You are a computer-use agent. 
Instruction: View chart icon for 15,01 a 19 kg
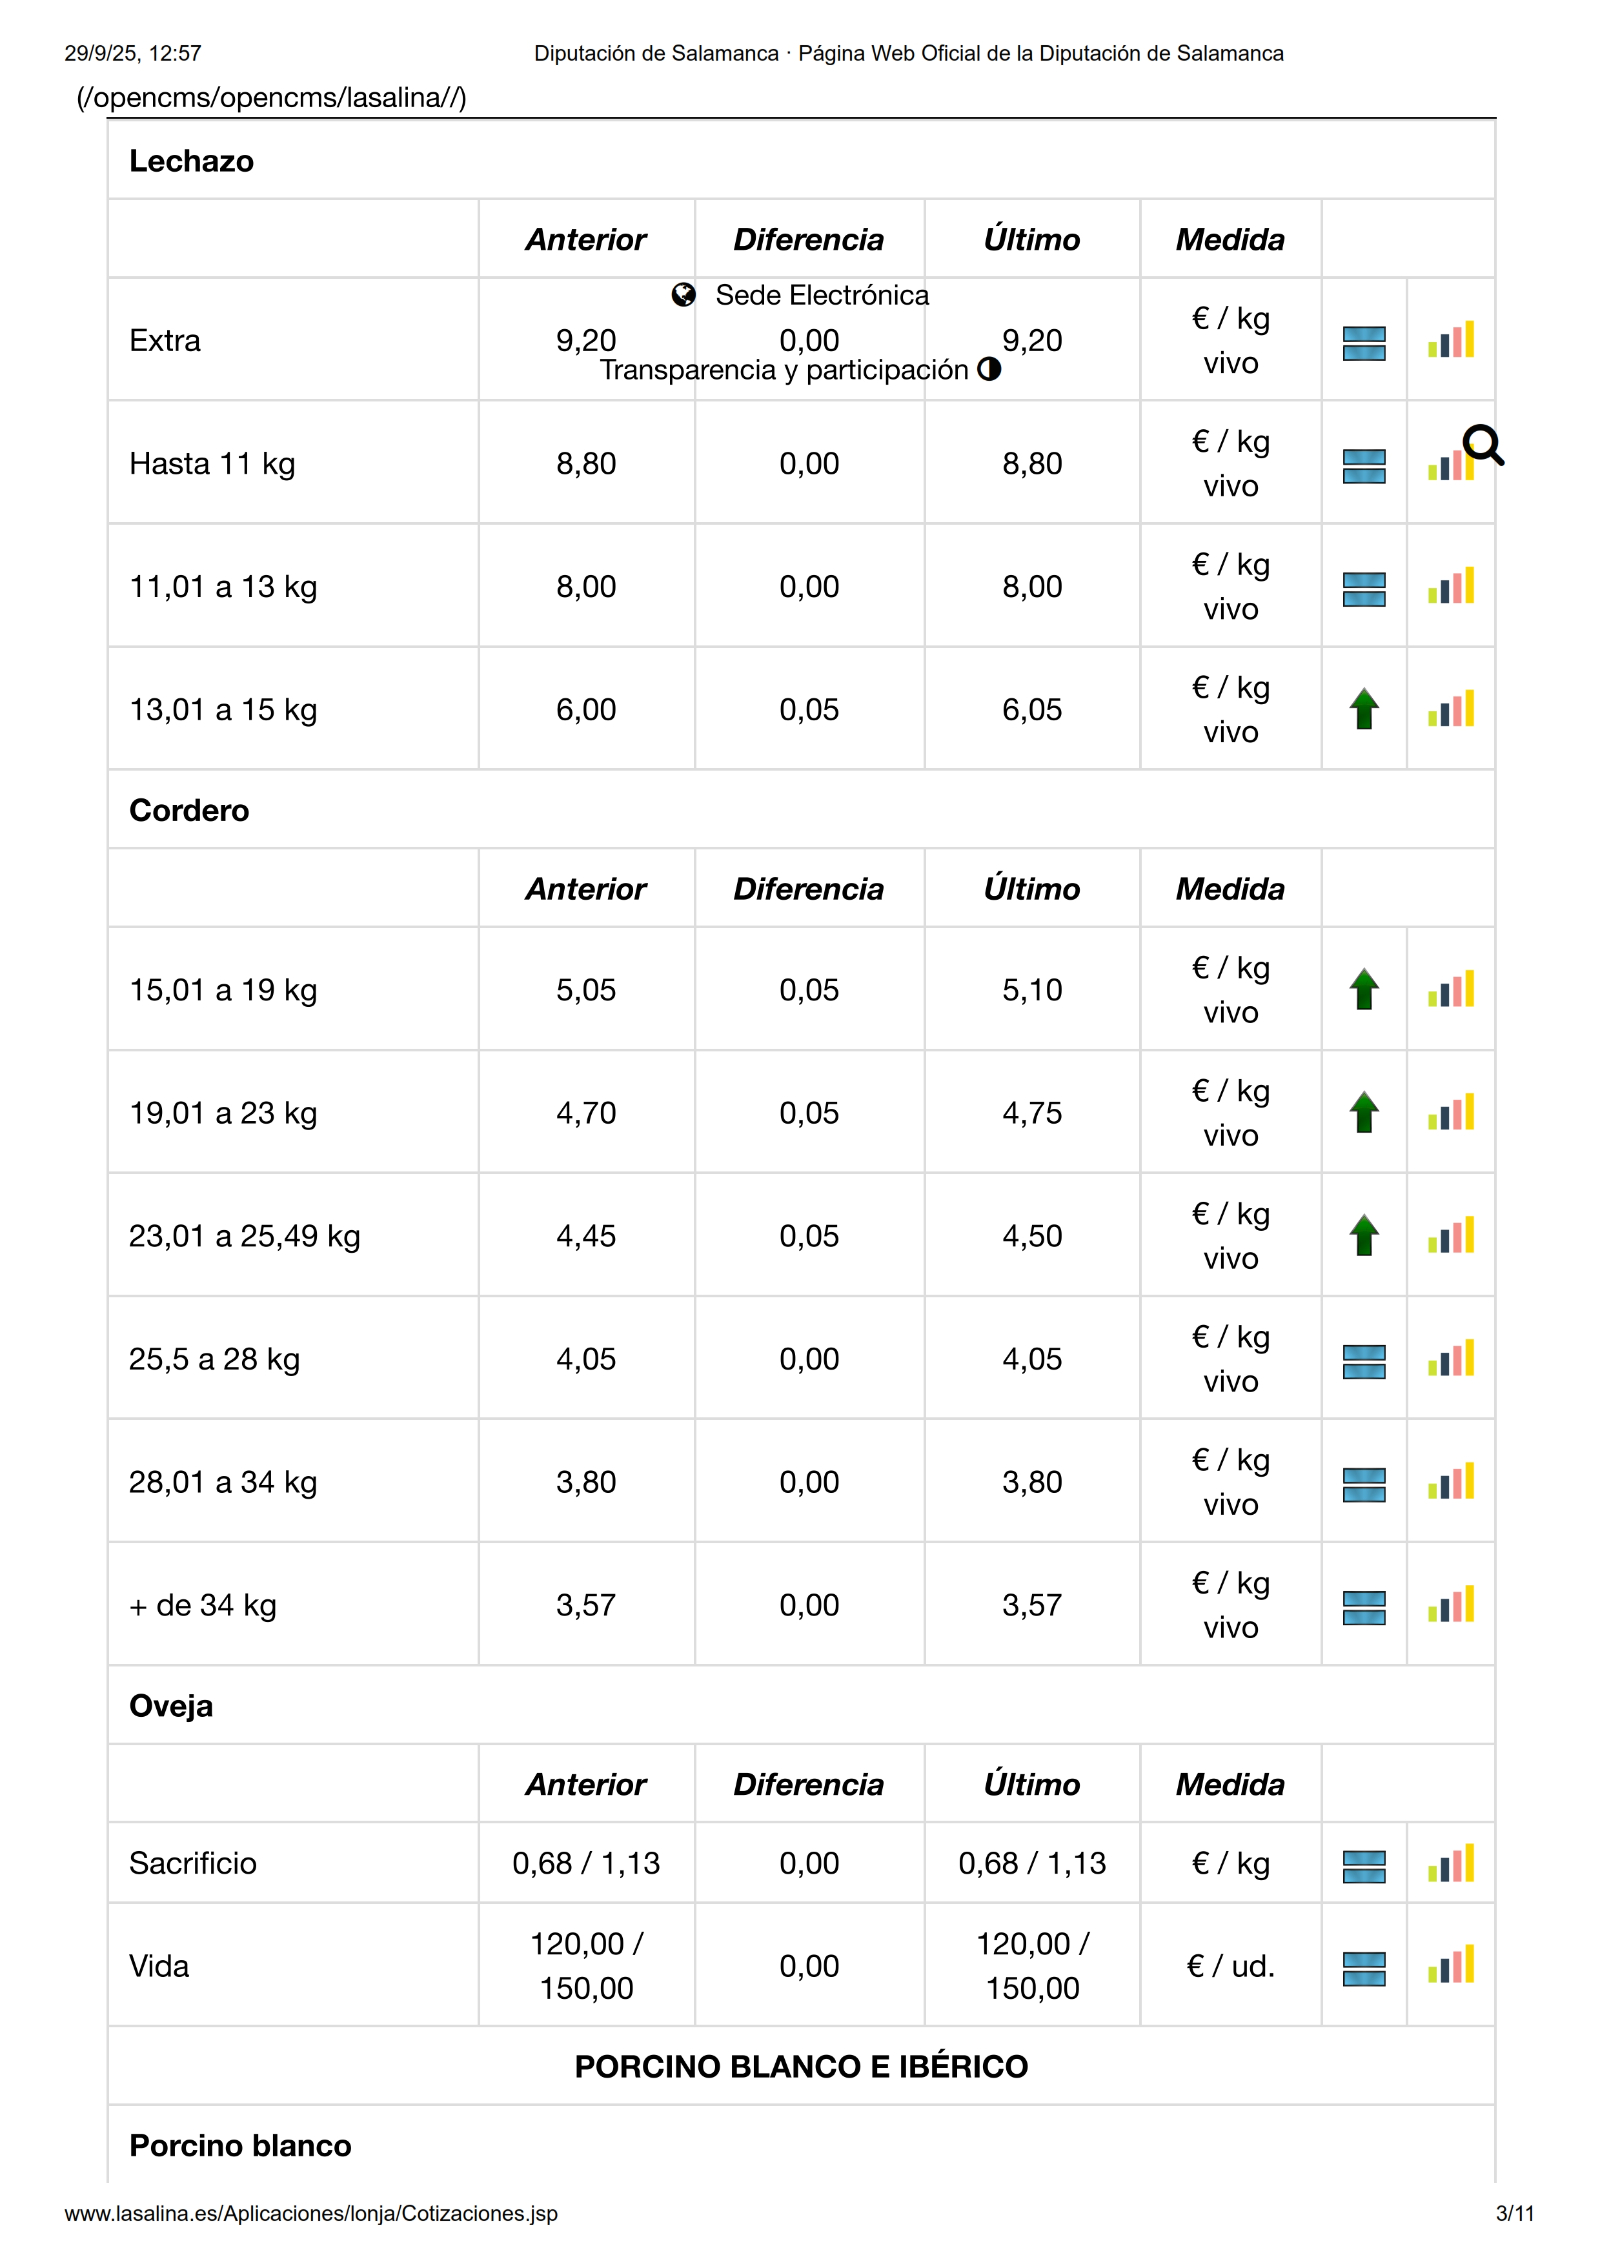point(1450,990)
